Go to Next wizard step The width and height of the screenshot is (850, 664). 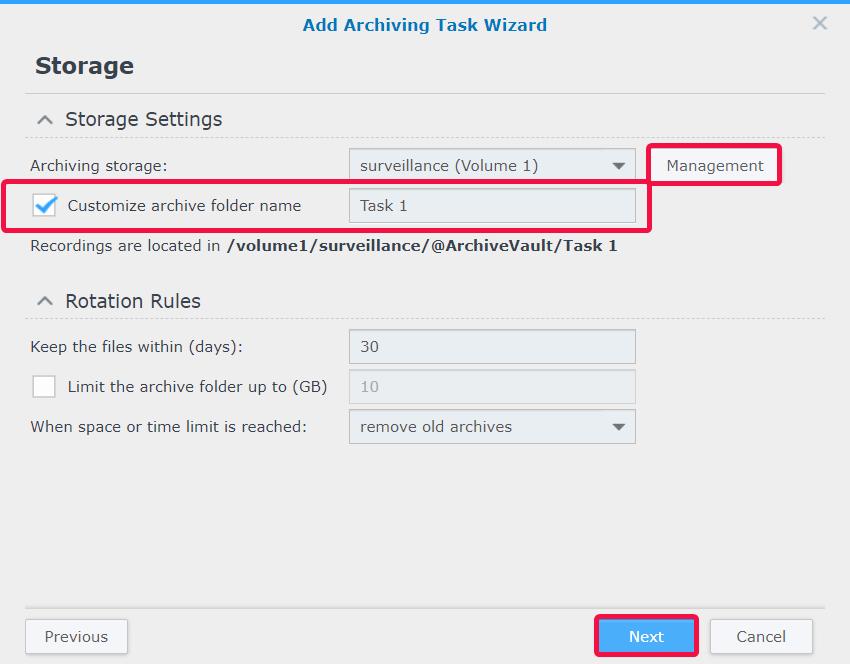(x=646, y=636)
